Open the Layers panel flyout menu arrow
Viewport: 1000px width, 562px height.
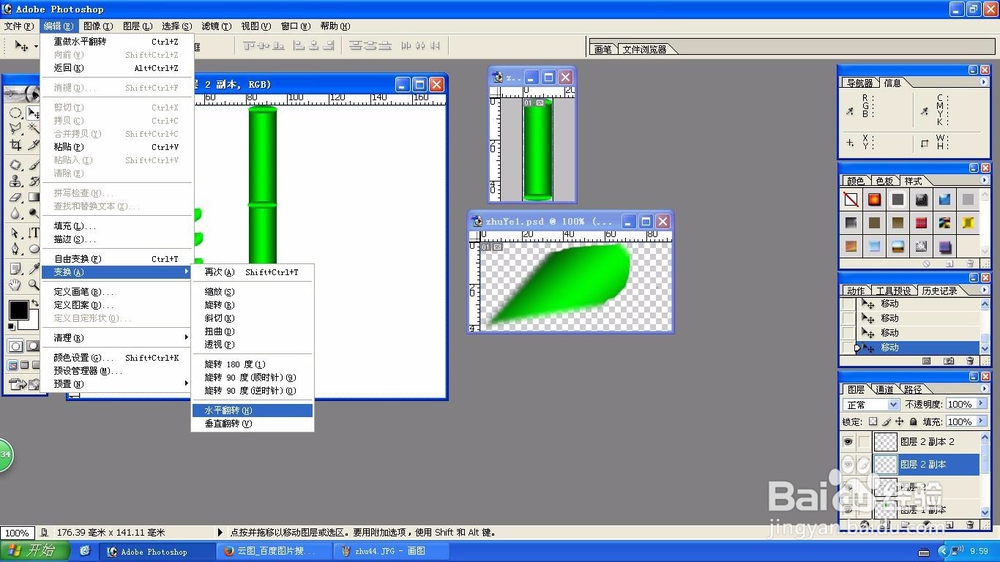click(985, 388)
